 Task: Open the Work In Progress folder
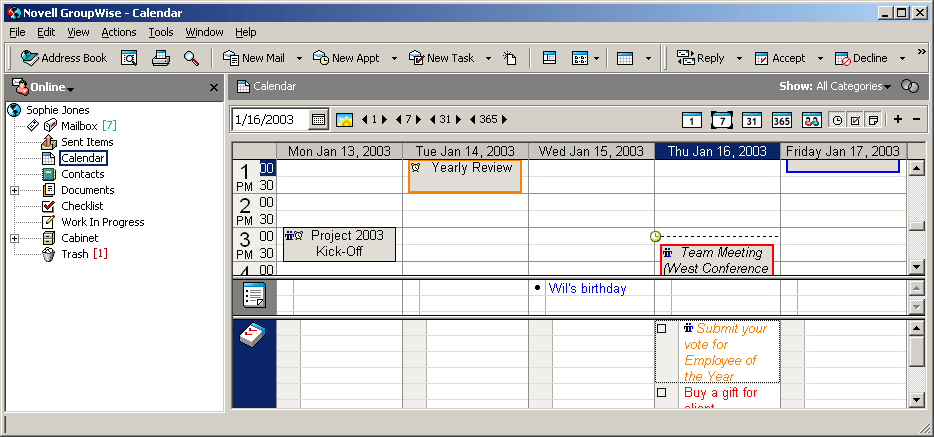[x=102, y=222]
